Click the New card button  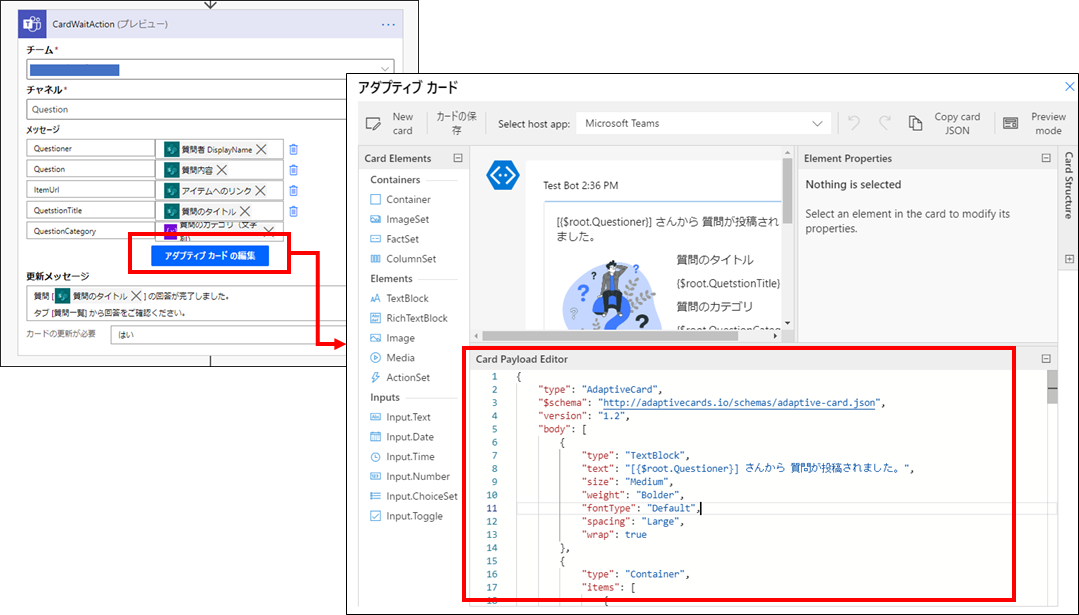click(390, 124)
